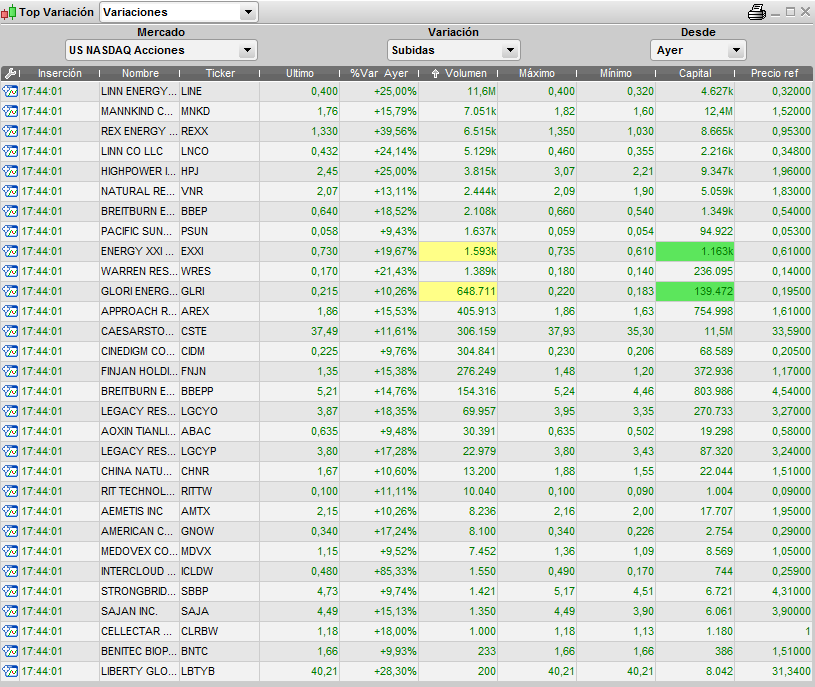Open chart icon for VNR row
This screenshot has height=687, width=815.
(10, 191)
